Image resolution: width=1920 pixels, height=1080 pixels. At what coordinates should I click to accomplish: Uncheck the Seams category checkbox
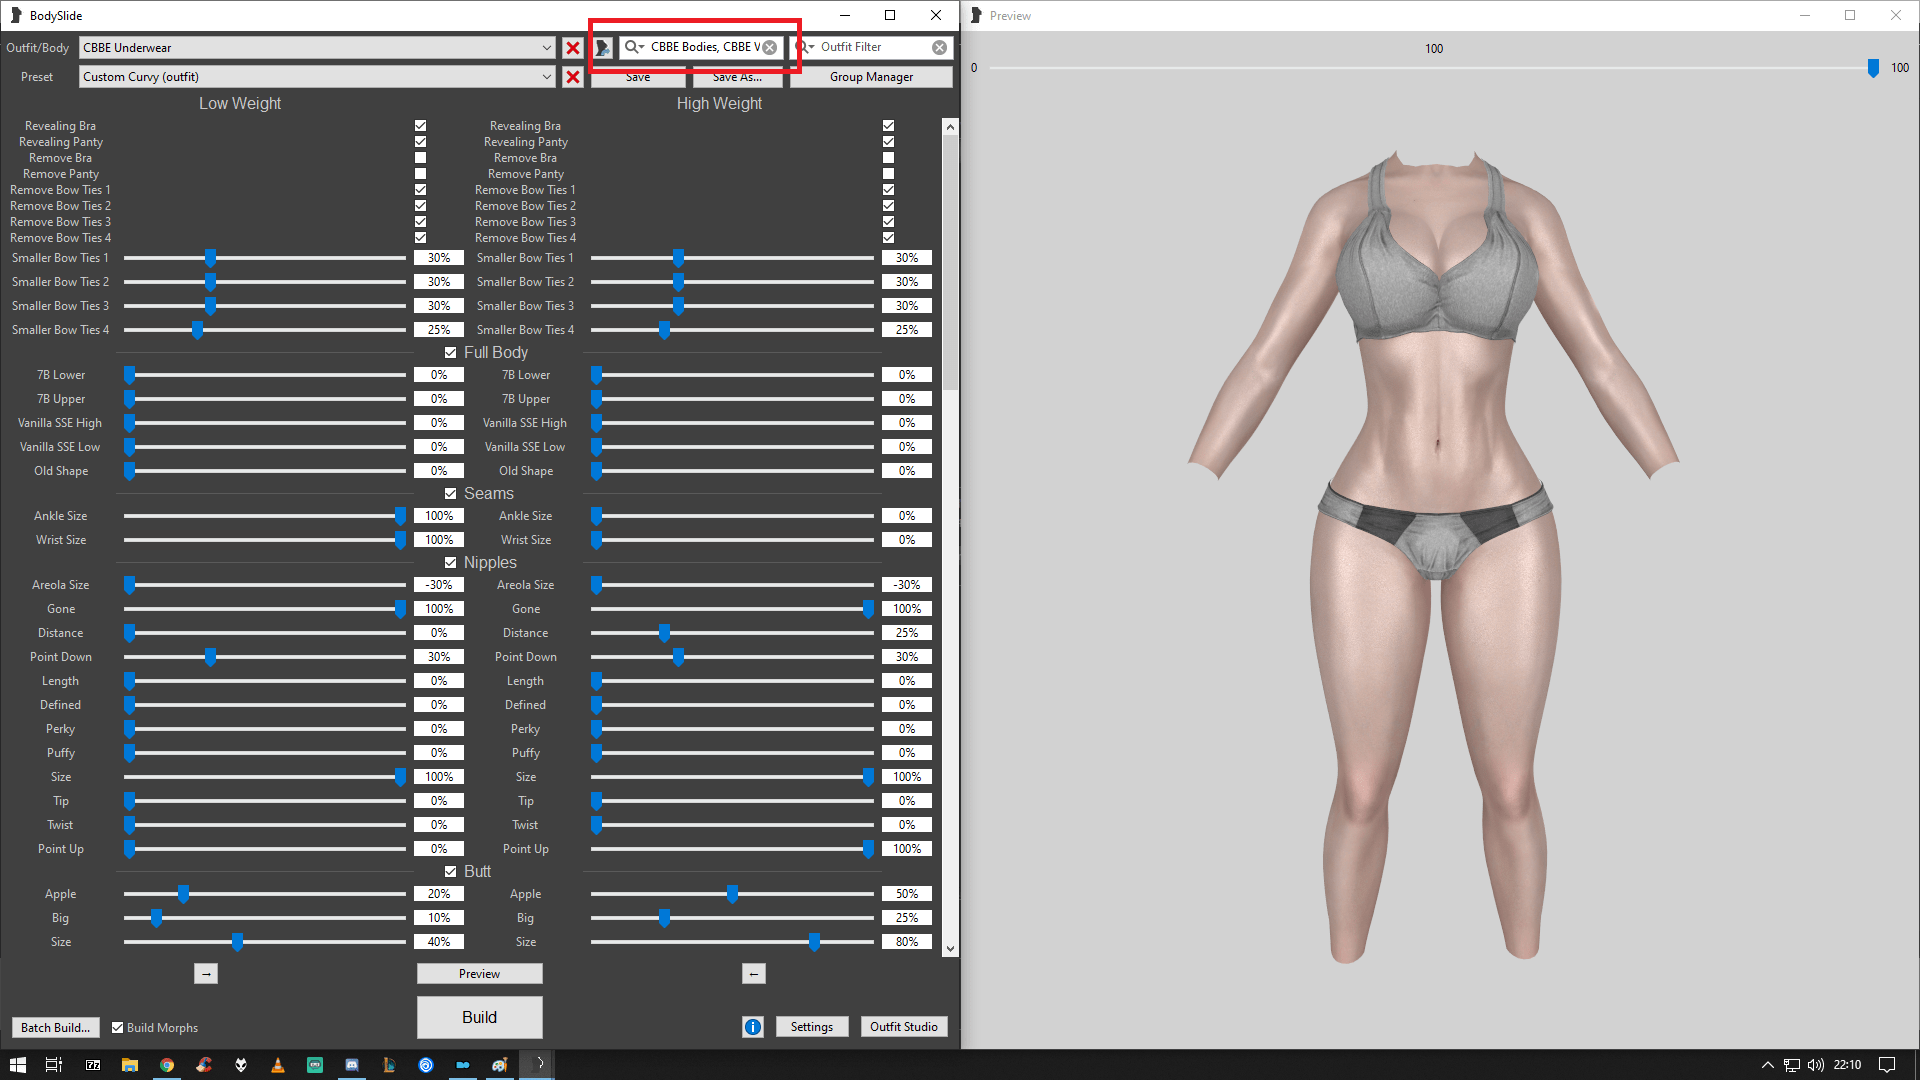pos(451,494)
